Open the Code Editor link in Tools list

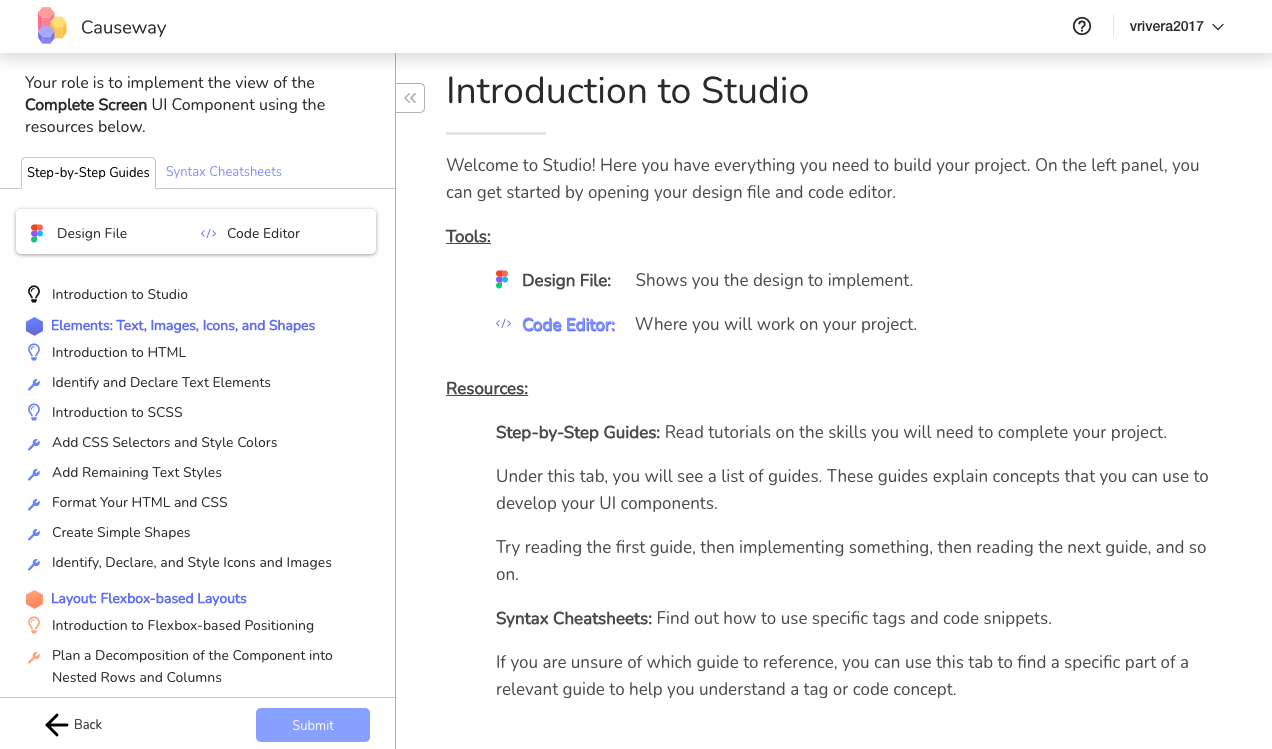568,324
